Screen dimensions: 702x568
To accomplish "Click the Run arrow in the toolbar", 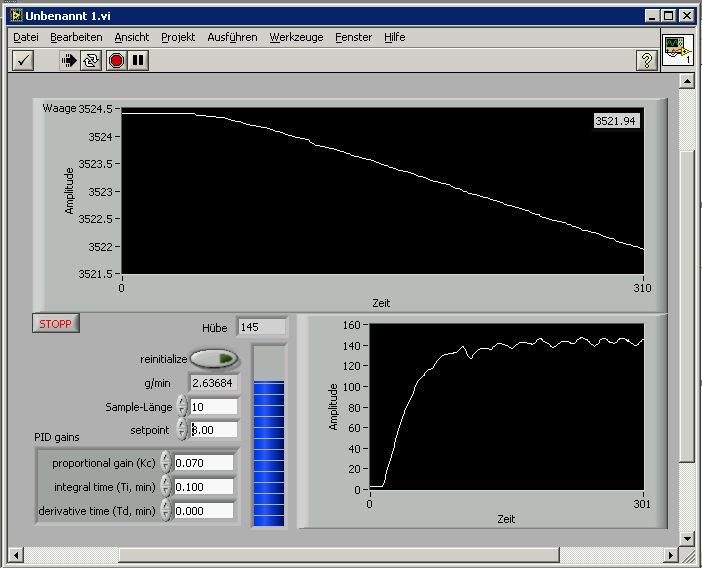I will click(69, 61).
